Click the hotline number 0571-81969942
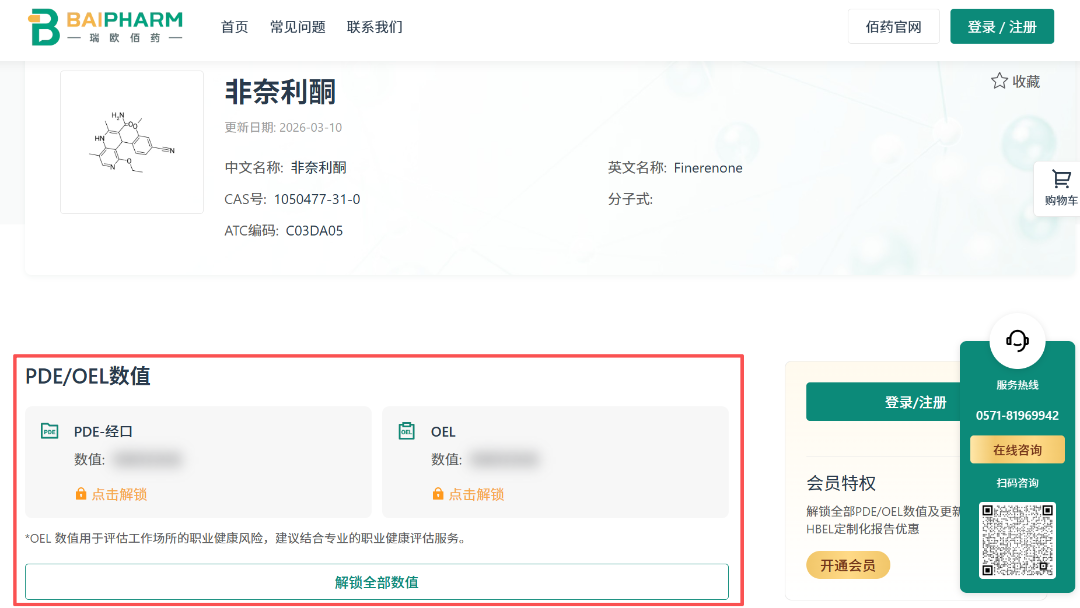1080x608 pixels. [1017, 415]
